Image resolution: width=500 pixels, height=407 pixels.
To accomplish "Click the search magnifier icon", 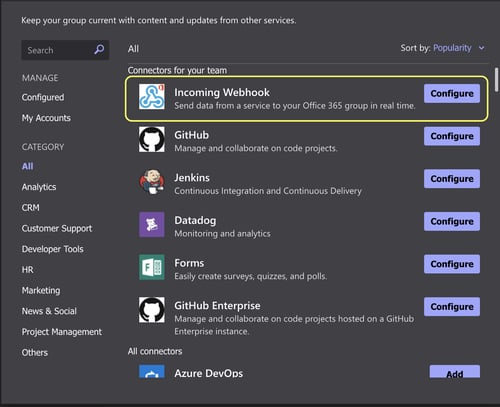I will click(x=99, y=50).
